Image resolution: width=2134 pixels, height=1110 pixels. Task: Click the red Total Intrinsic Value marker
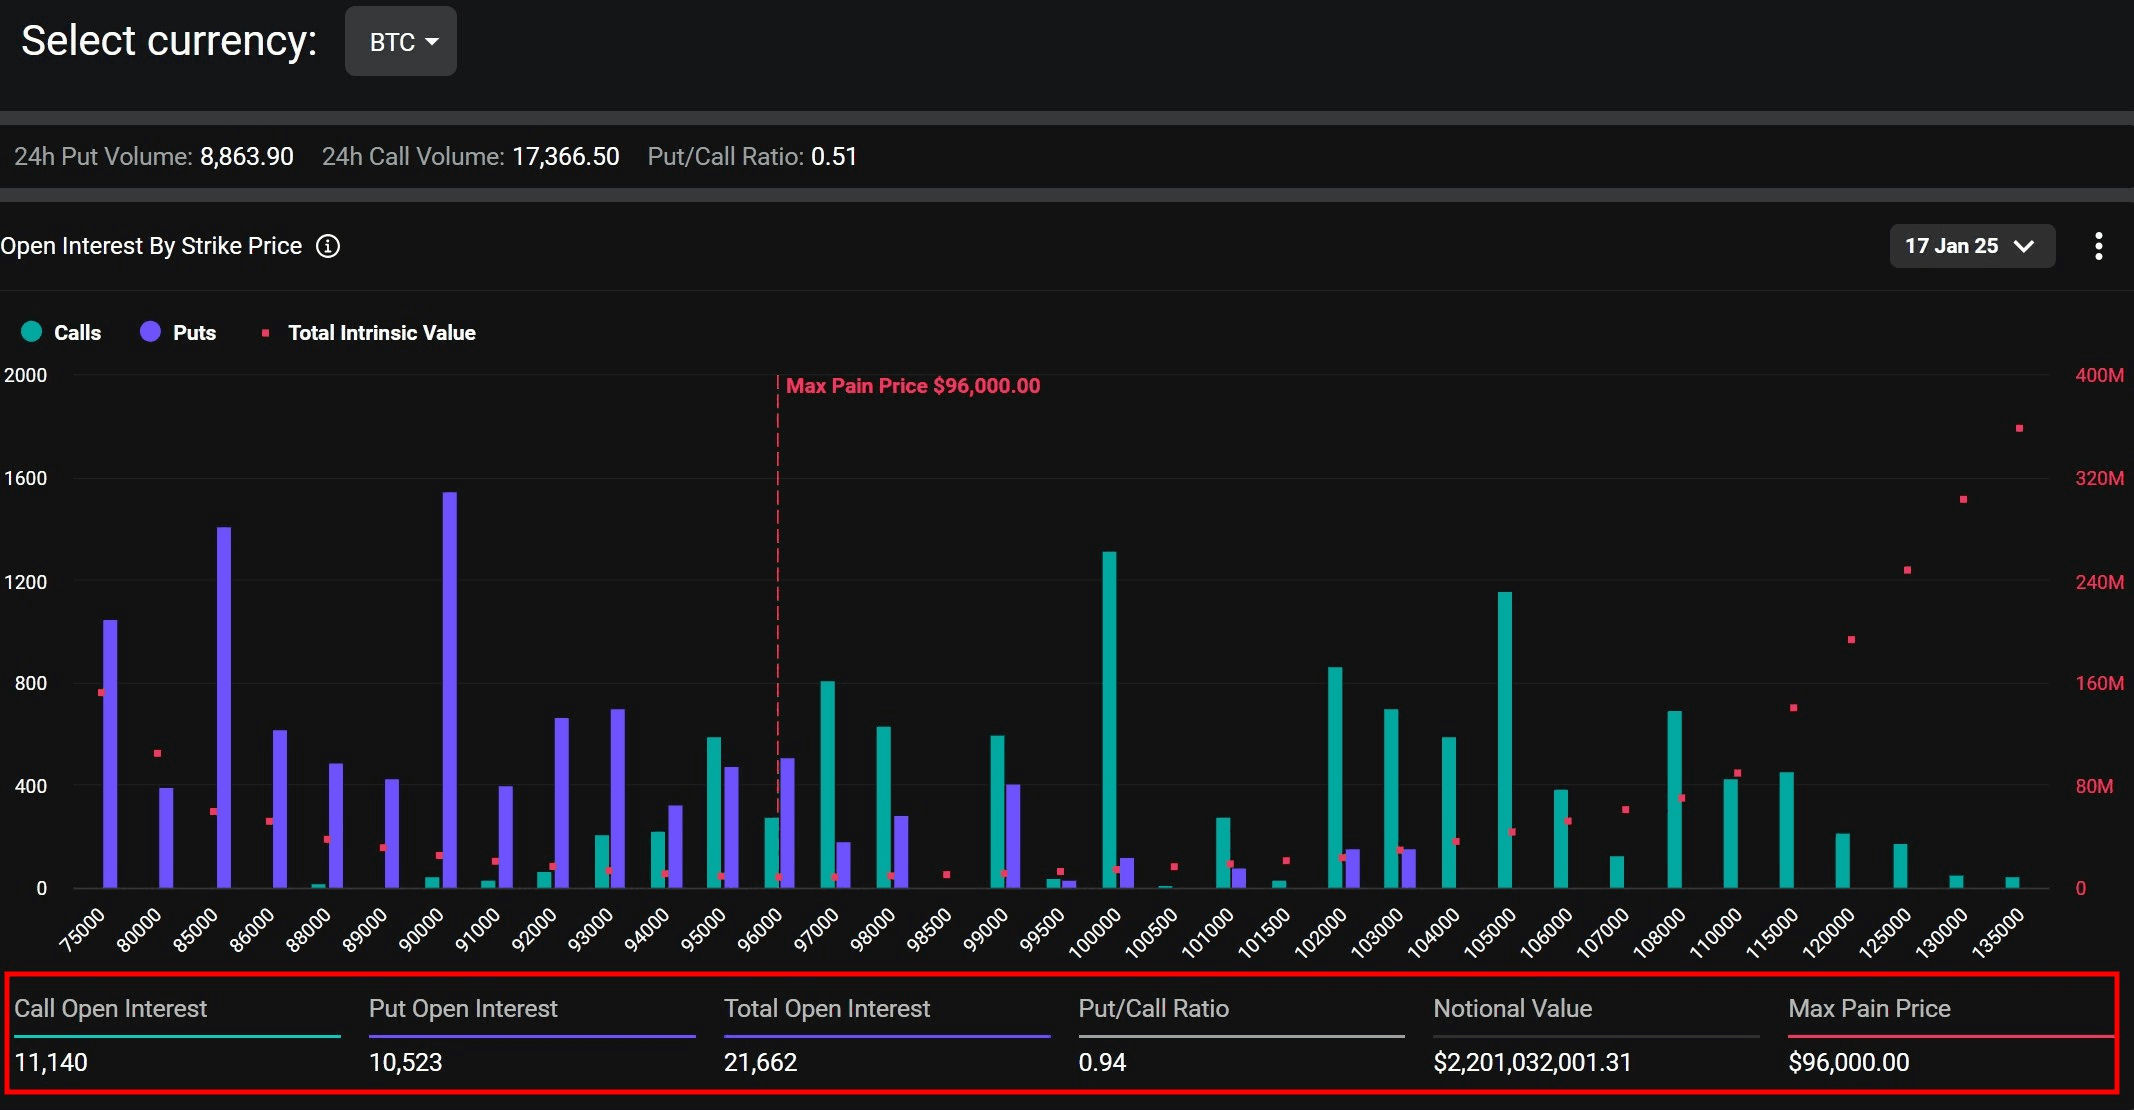pos(265,333)
